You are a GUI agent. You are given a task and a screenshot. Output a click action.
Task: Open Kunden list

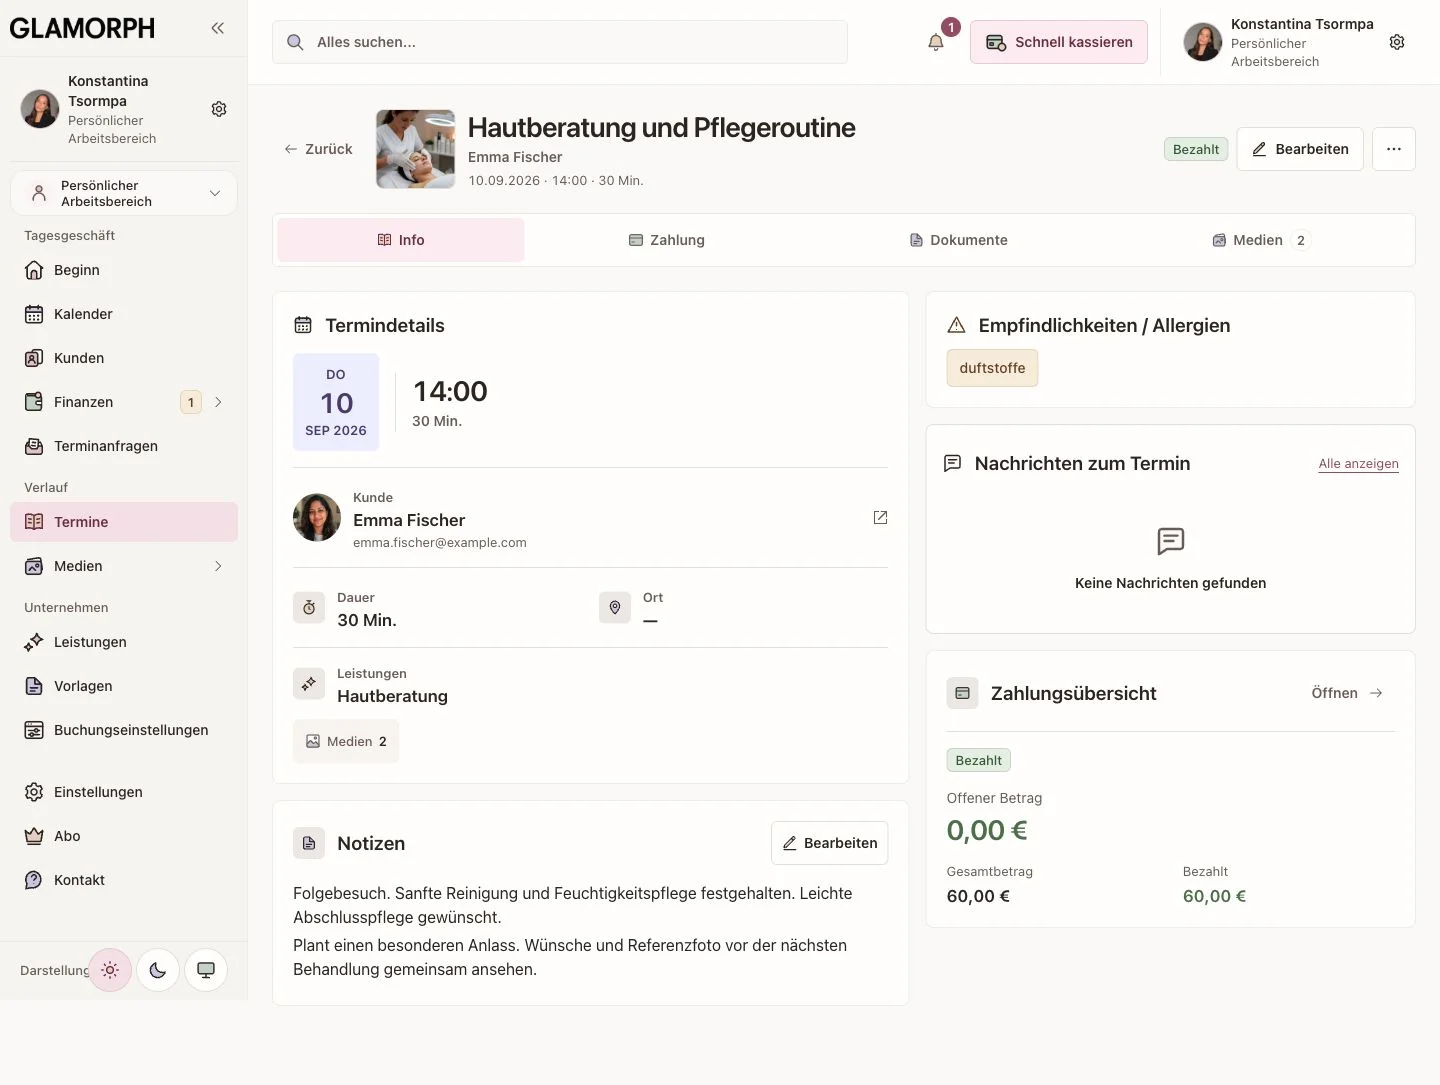[x=124, y=358]
